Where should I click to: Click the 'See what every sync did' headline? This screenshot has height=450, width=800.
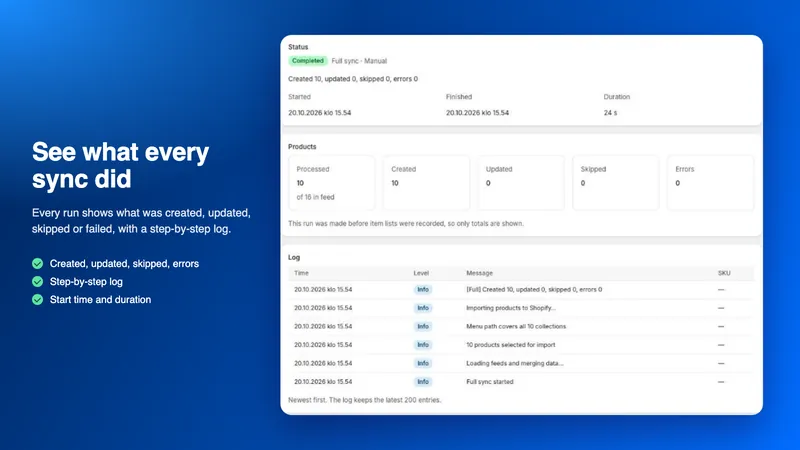point(120,165)
